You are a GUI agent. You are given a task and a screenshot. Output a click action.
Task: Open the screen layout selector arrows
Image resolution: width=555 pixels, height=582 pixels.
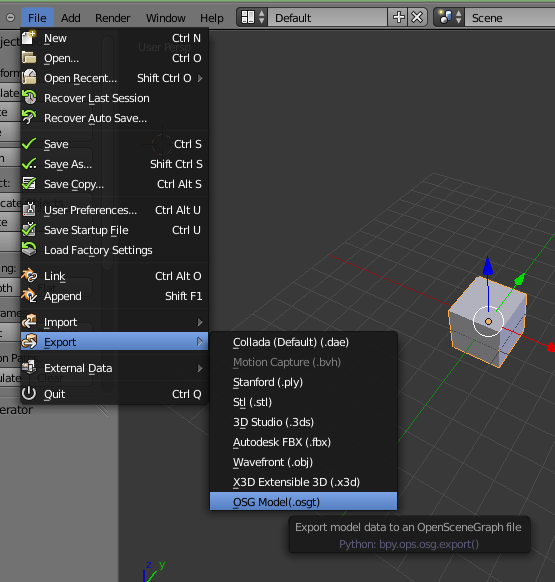point(262,17)
